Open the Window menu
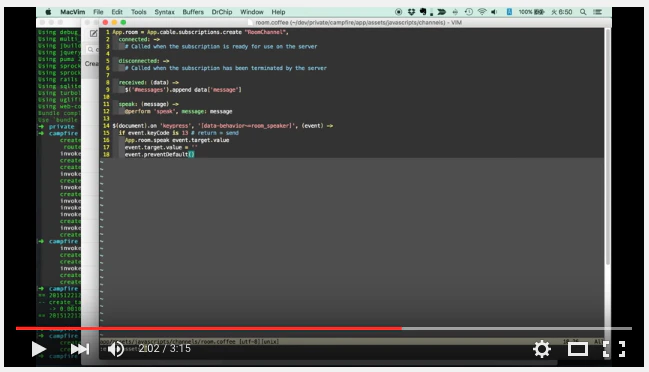Viewport: 649px width, 372px height. (252, 12)
